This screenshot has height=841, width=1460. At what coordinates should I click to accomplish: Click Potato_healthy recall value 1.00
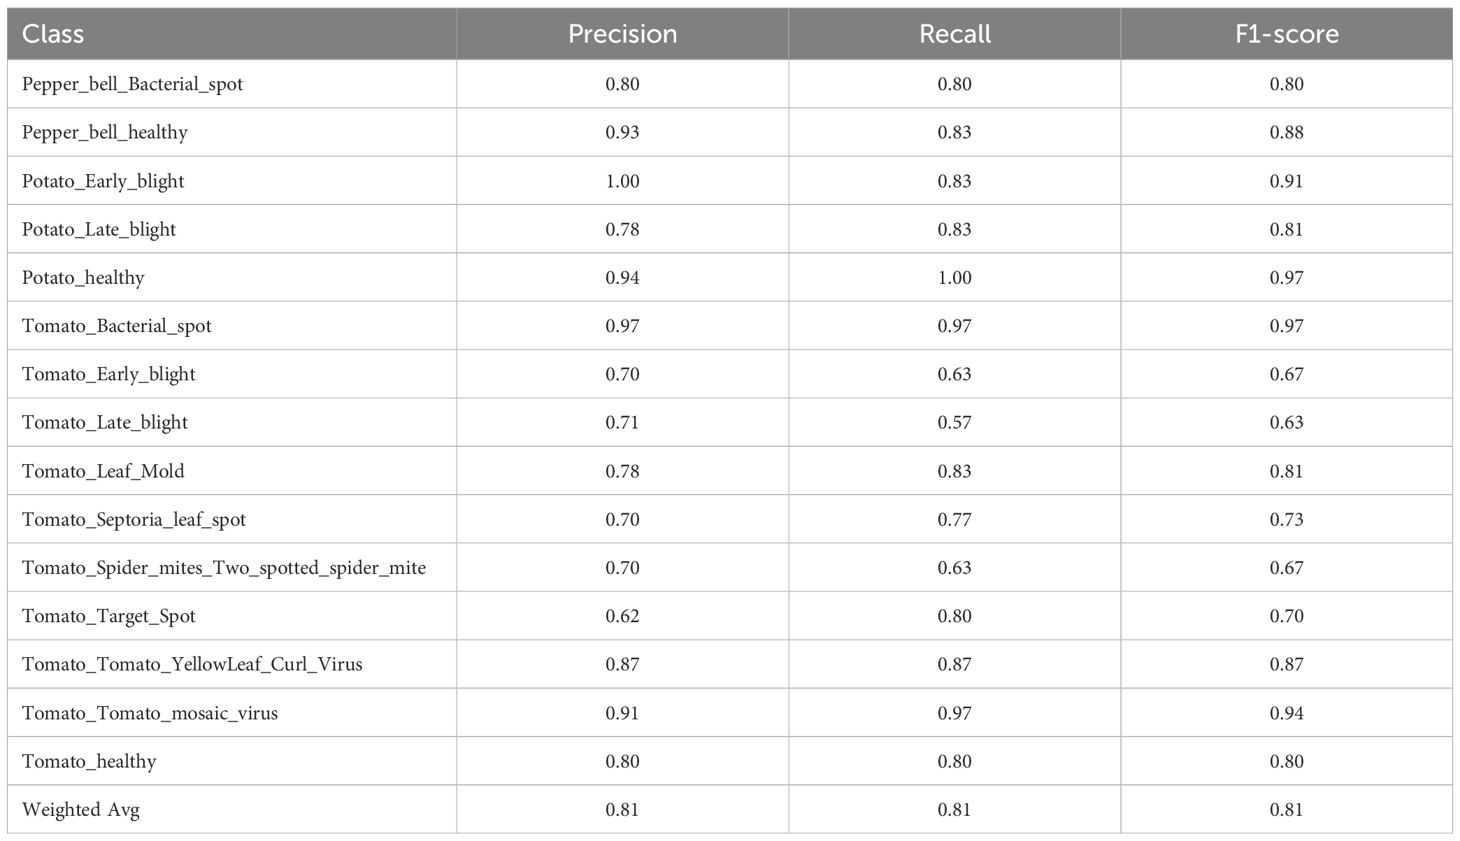pos(954,278)
